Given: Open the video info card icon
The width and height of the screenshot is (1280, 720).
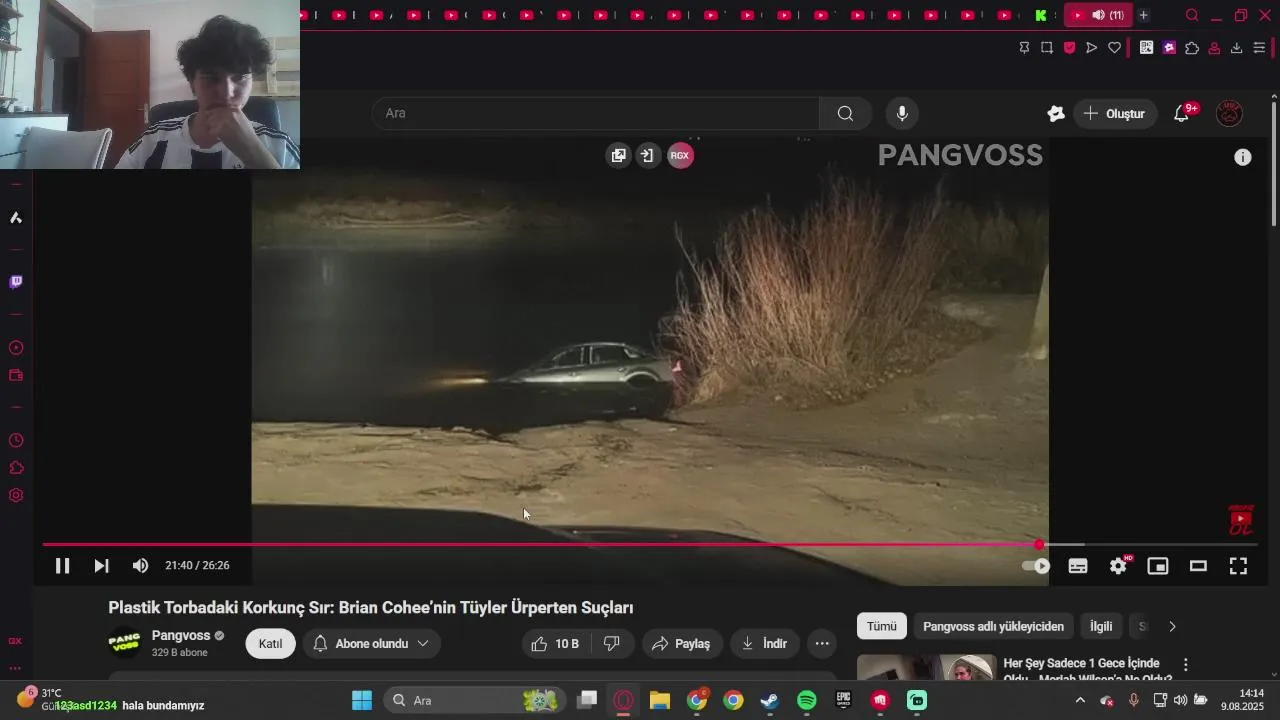Looking at the screenshot, I should [1243, 157].
